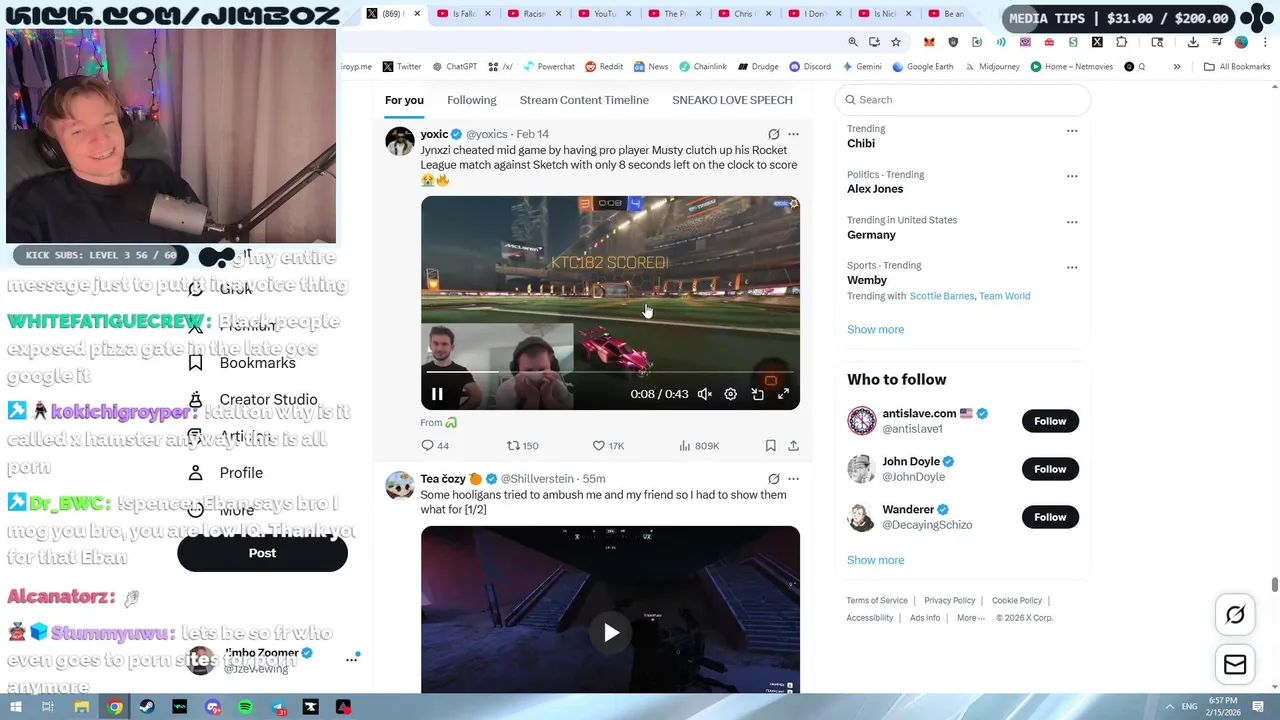Repost yoxic's post with 150 reposts

click(x=523, y=446)
